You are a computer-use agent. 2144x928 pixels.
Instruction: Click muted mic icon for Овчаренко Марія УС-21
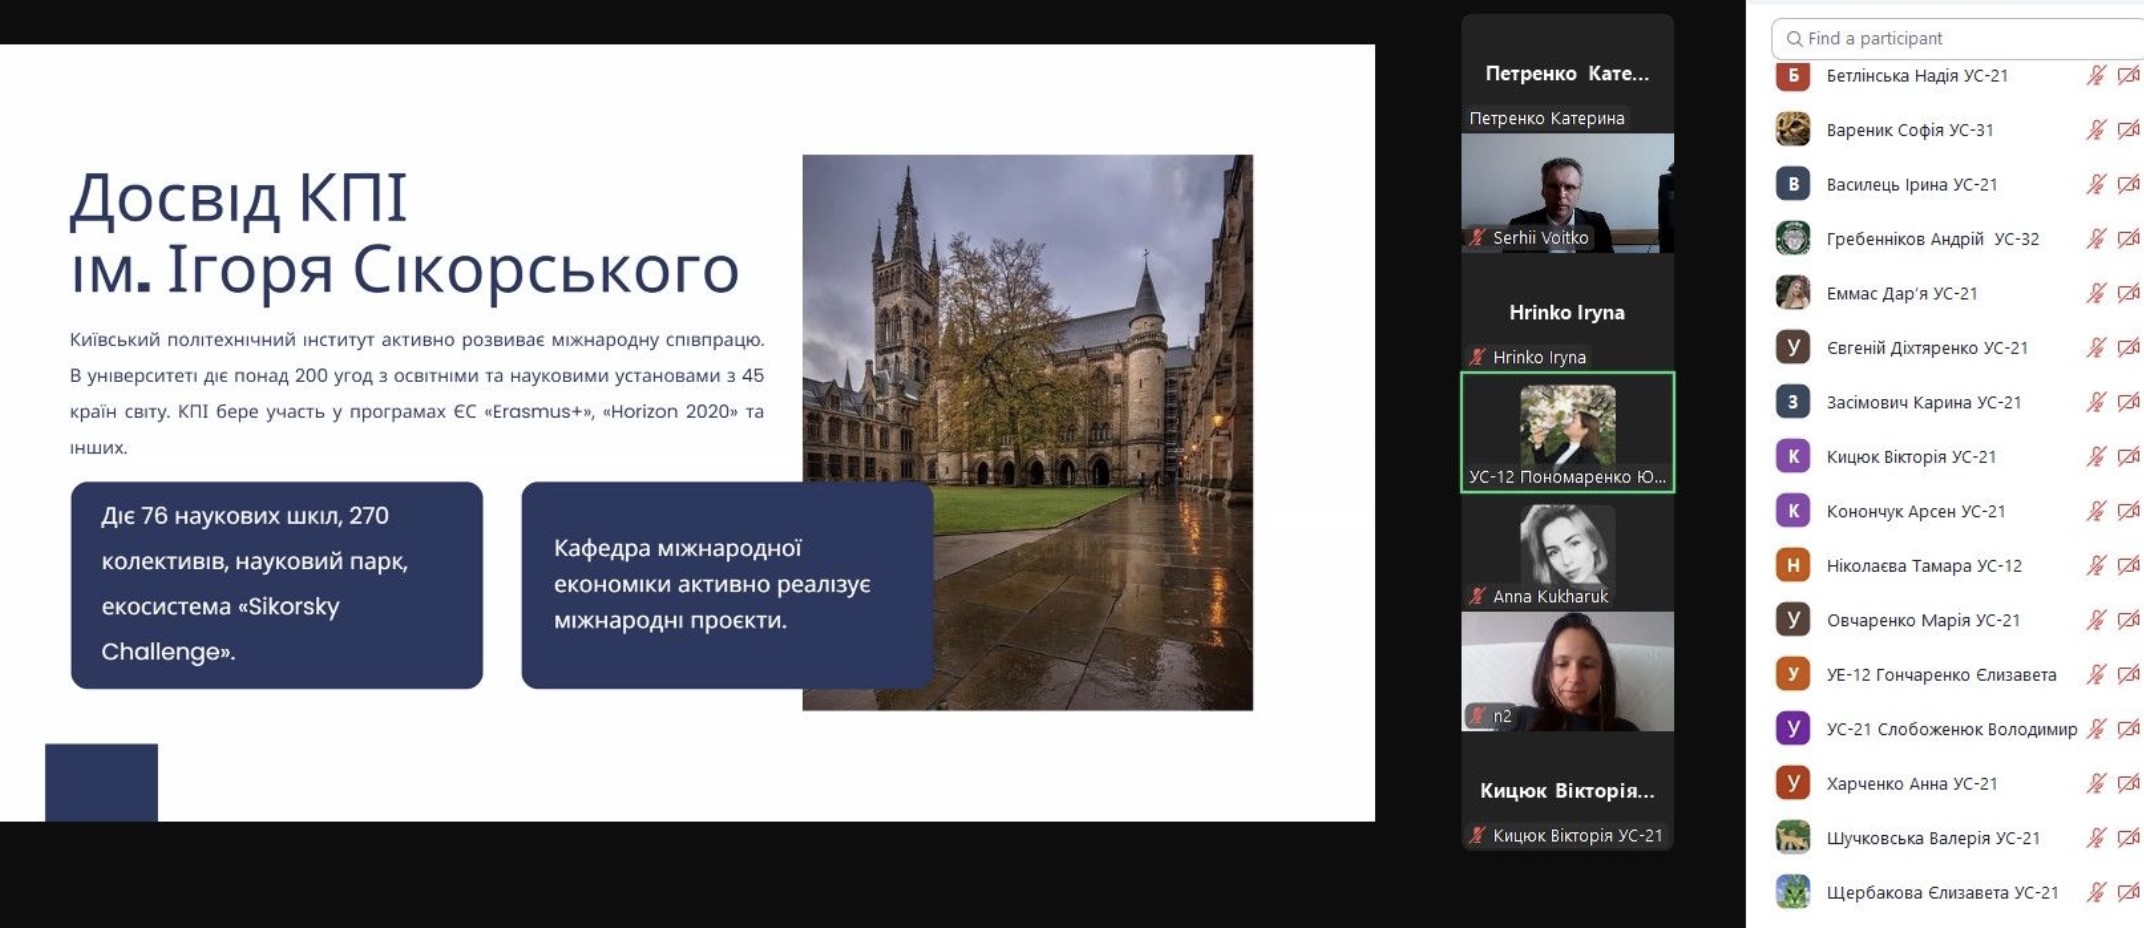tap(2096, 620)
